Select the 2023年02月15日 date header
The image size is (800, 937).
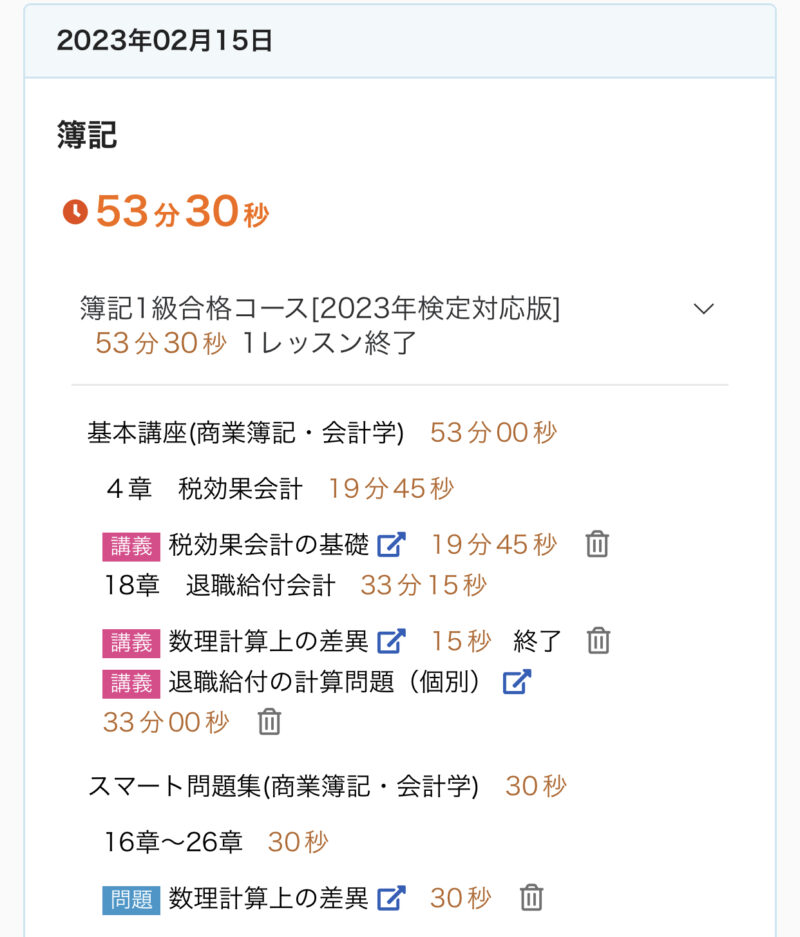165,41
